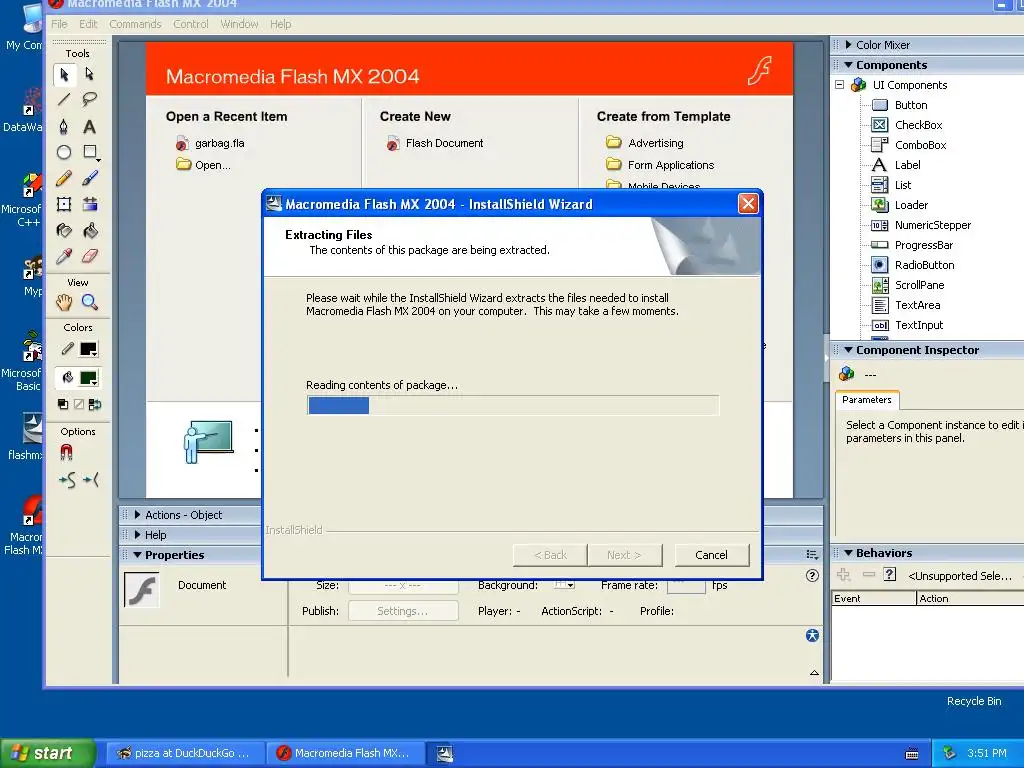Open the Window menu
The height and width of the screenshot is (768, 1024).
239,24
